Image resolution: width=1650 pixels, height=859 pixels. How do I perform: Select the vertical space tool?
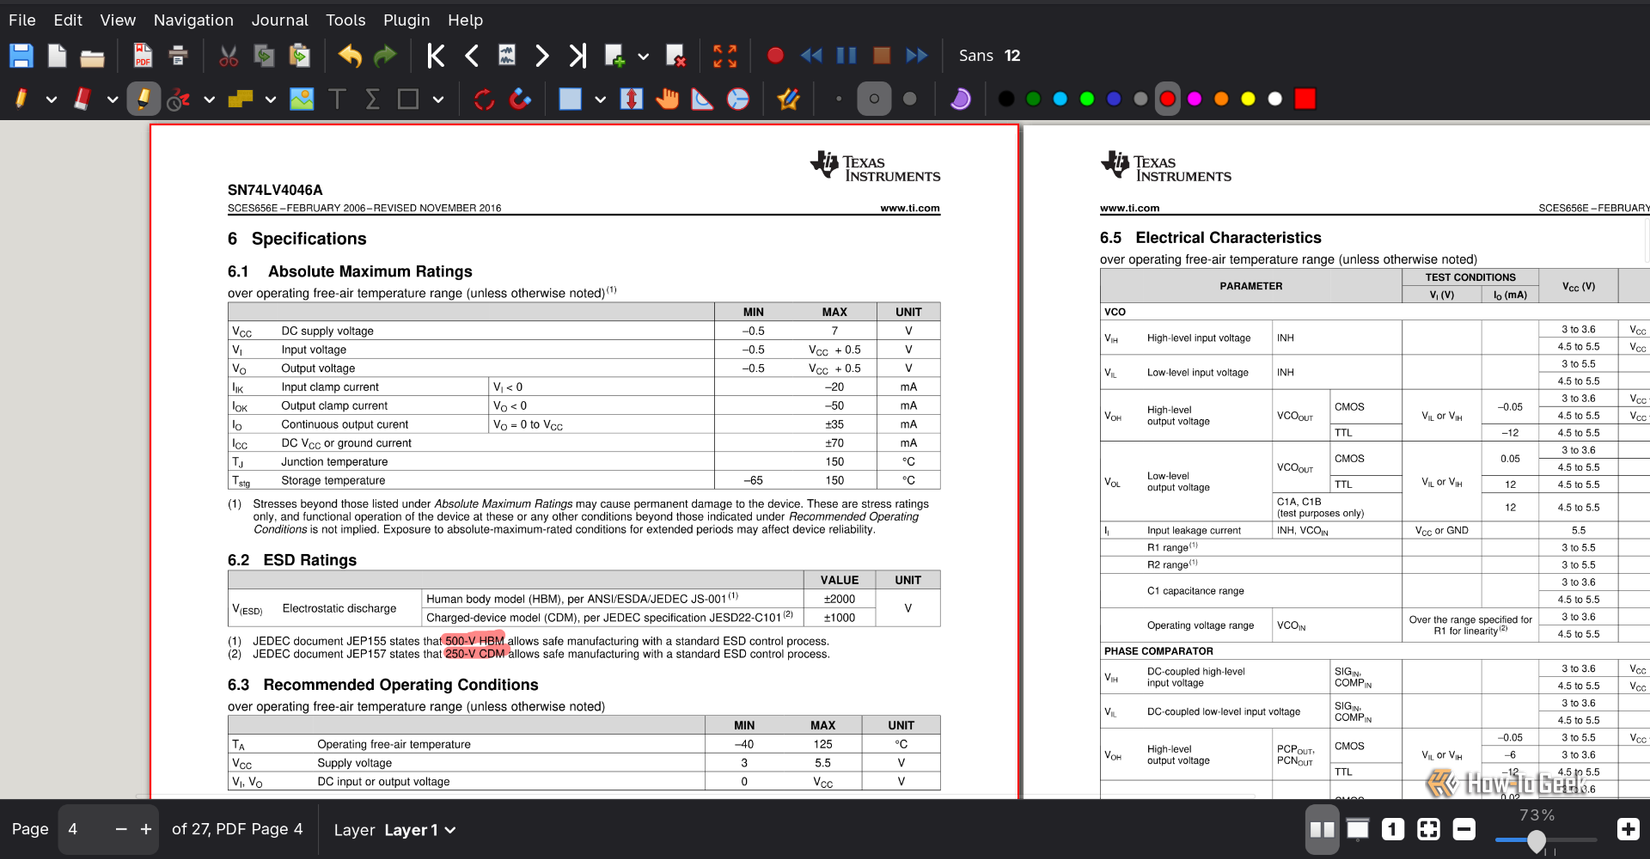(631, 99)
